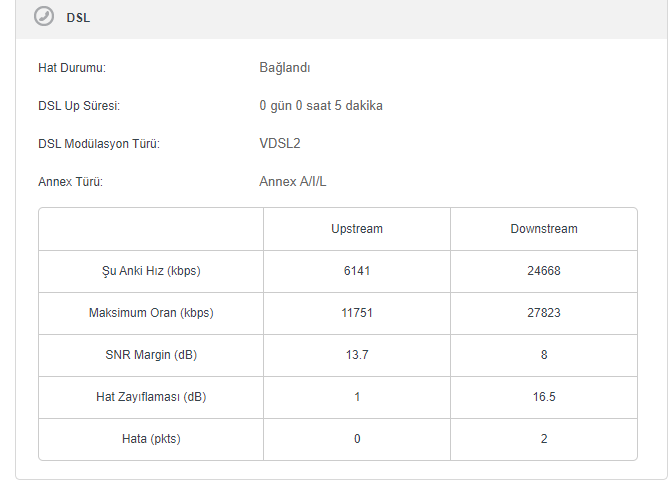Viewport: 669px width, 489px height.
Task: Click downstream current speed 24668
Action: (x=544, y=271)
